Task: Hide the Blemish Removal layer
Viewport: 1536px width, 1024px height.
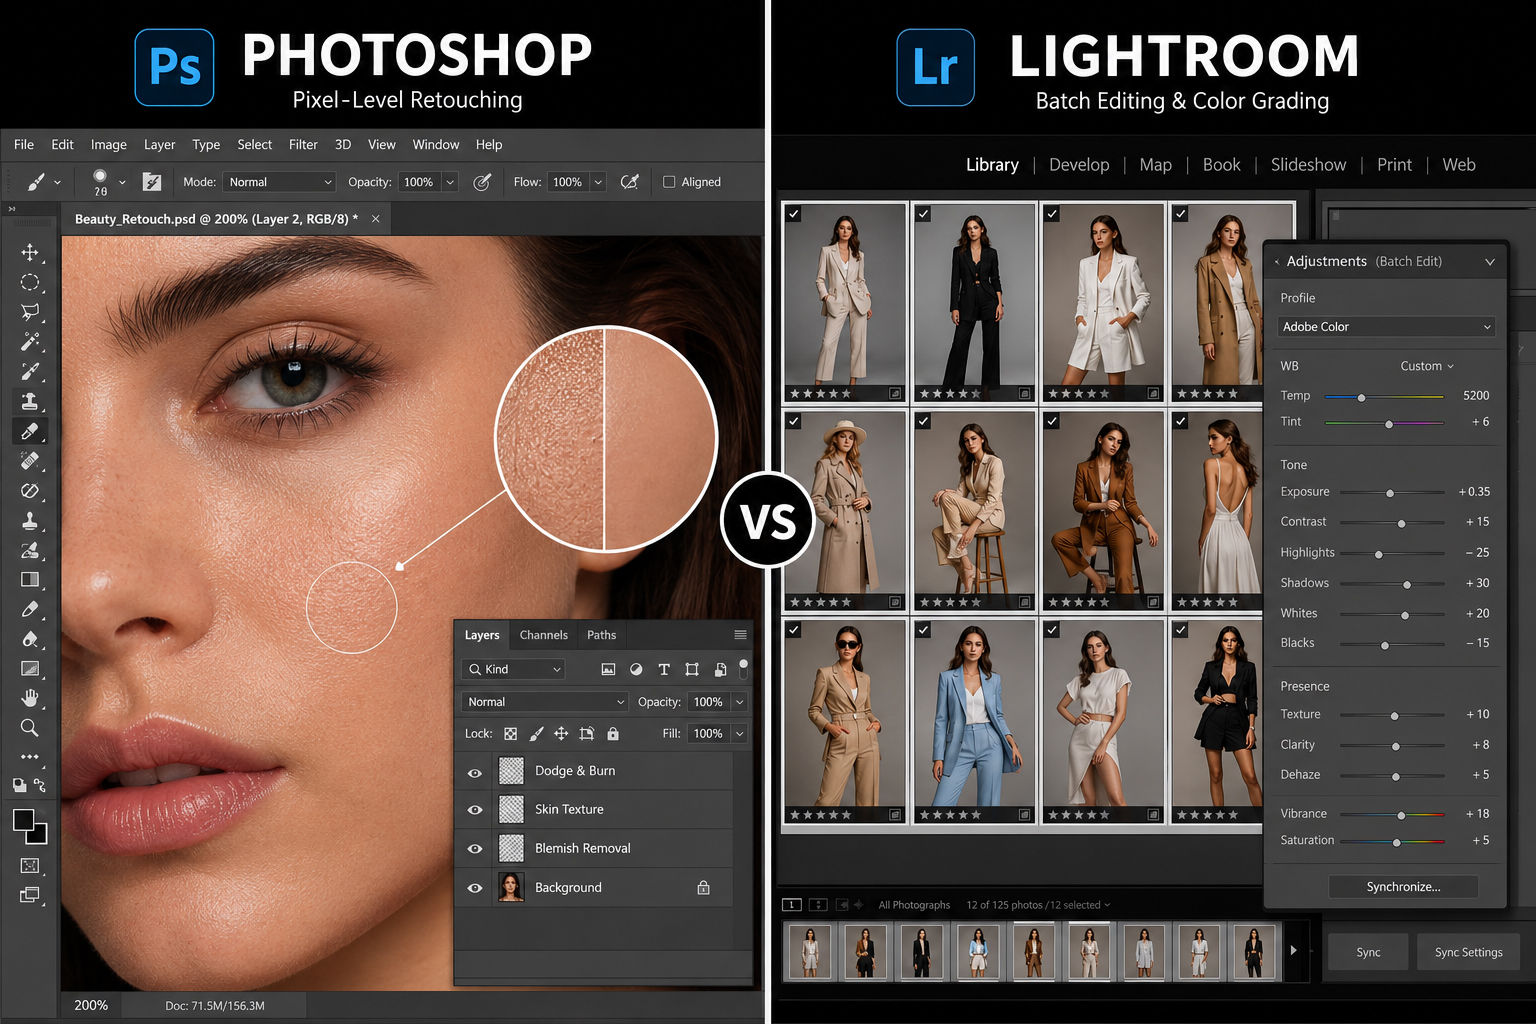Action: point(475,849)
